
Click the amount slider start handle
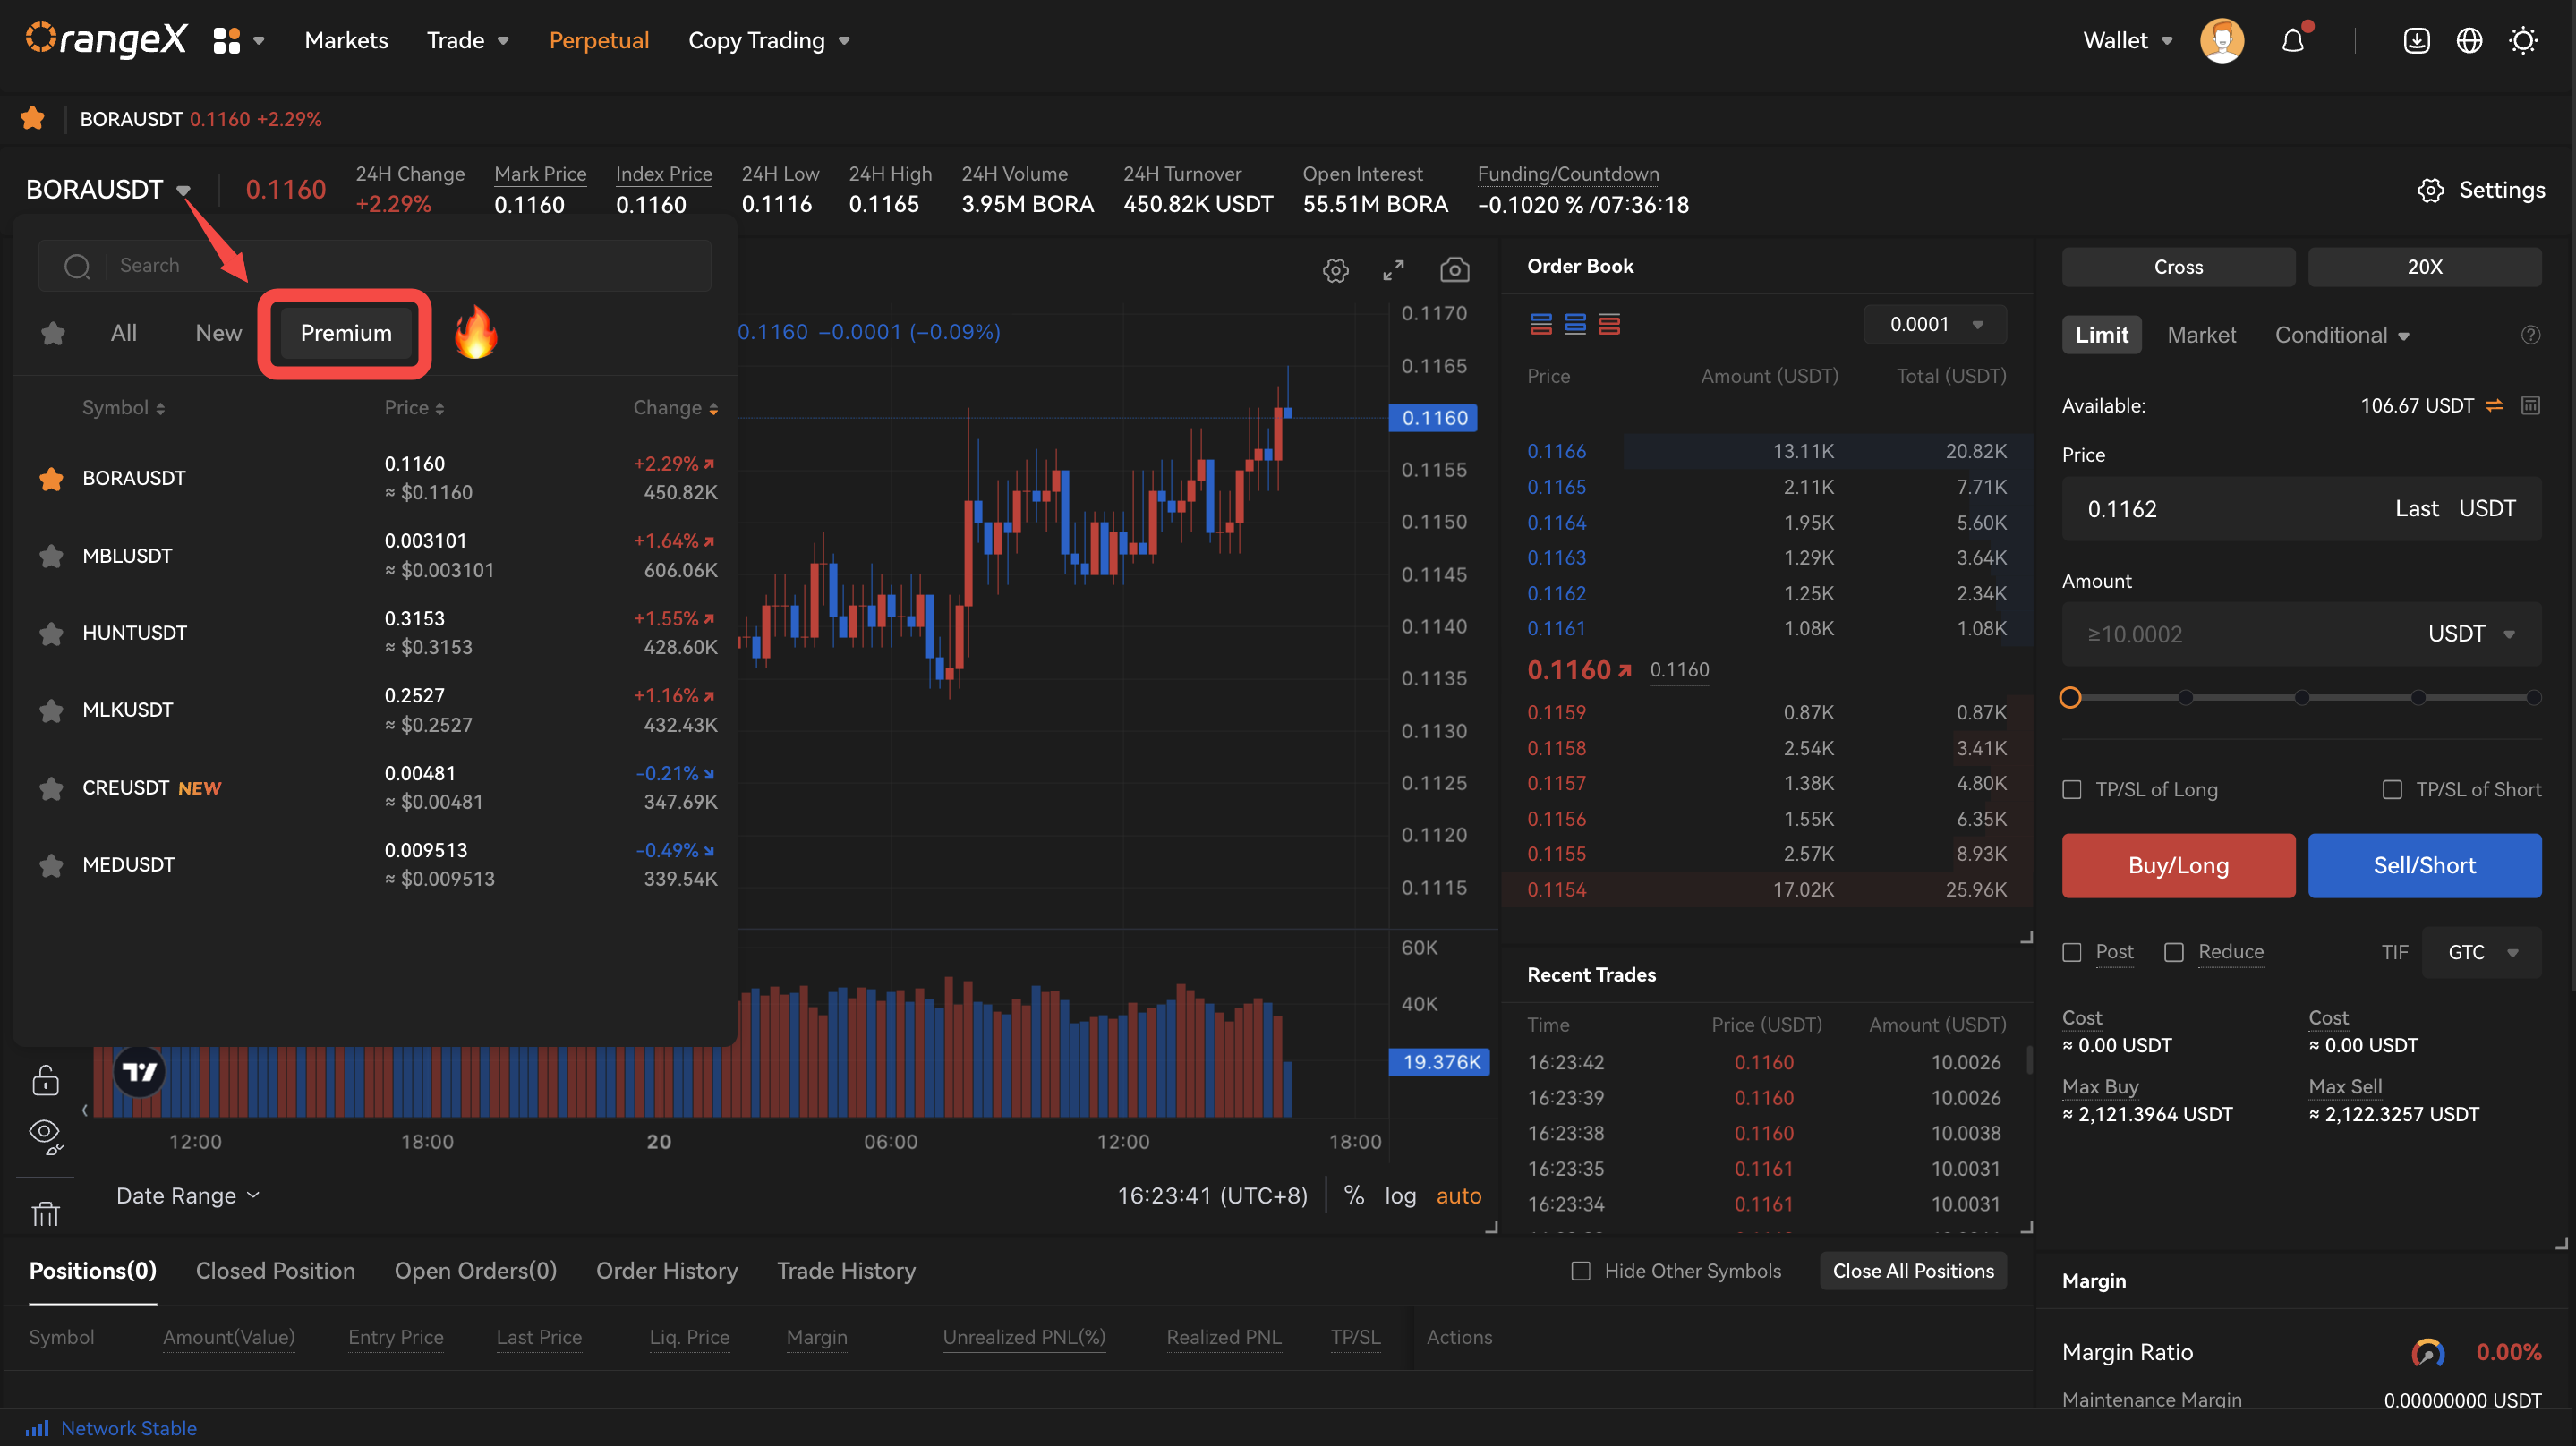click(2070, 697)
